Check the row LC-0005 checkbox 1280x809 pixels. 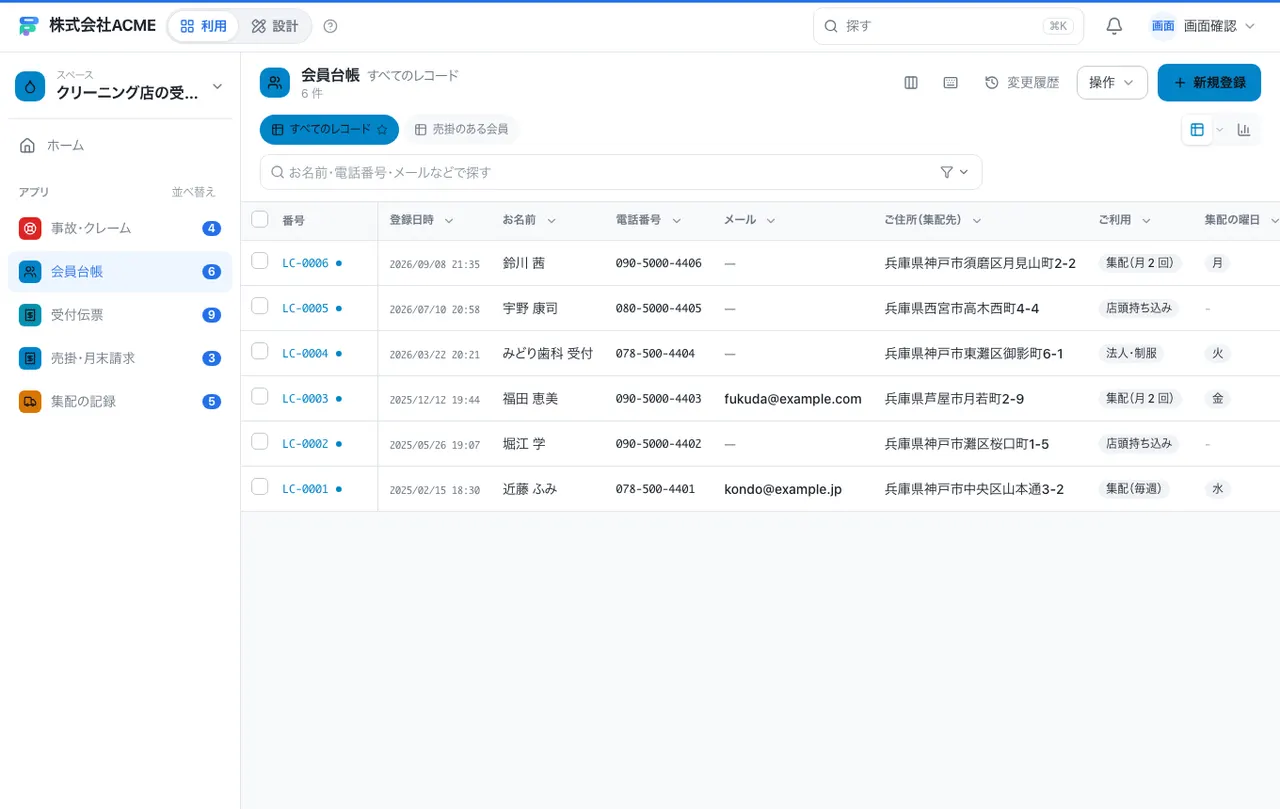coord(260,306)
